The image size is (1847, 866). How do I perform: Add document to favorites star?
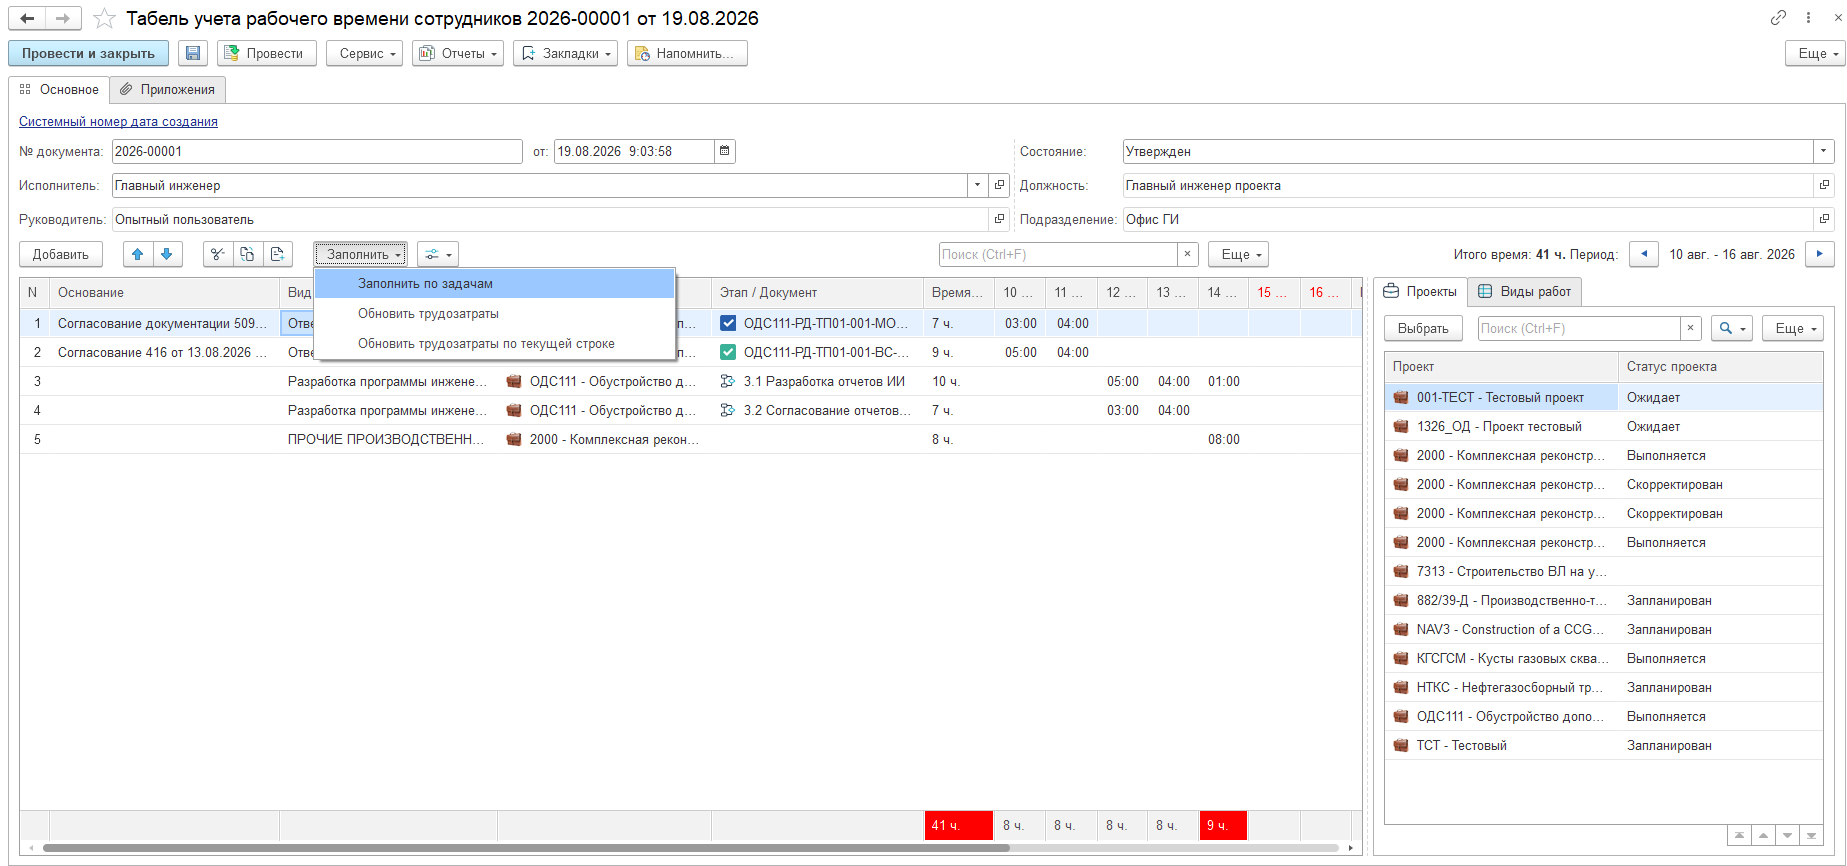coord(104,18)
